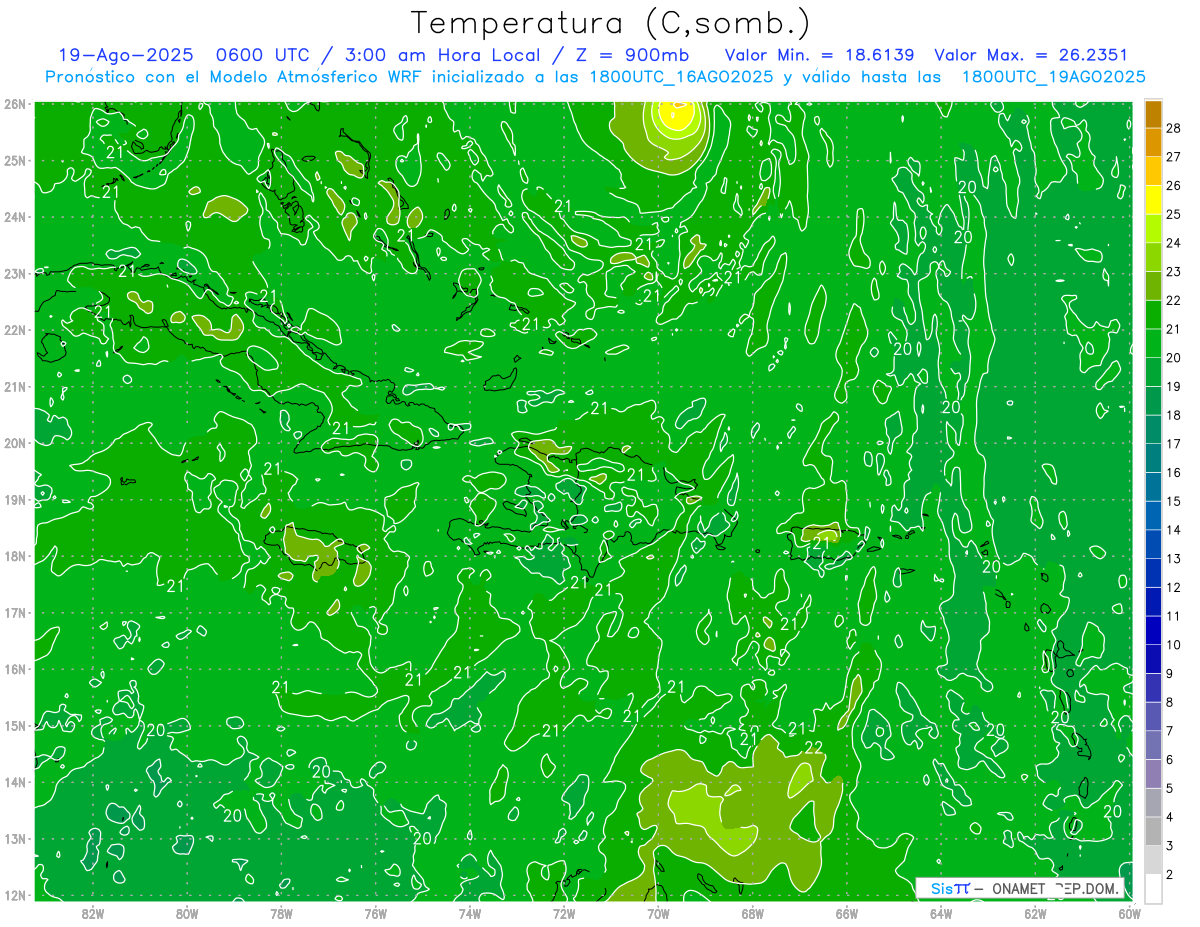Click the '23' value on the color legend

tap(1174, 272)
